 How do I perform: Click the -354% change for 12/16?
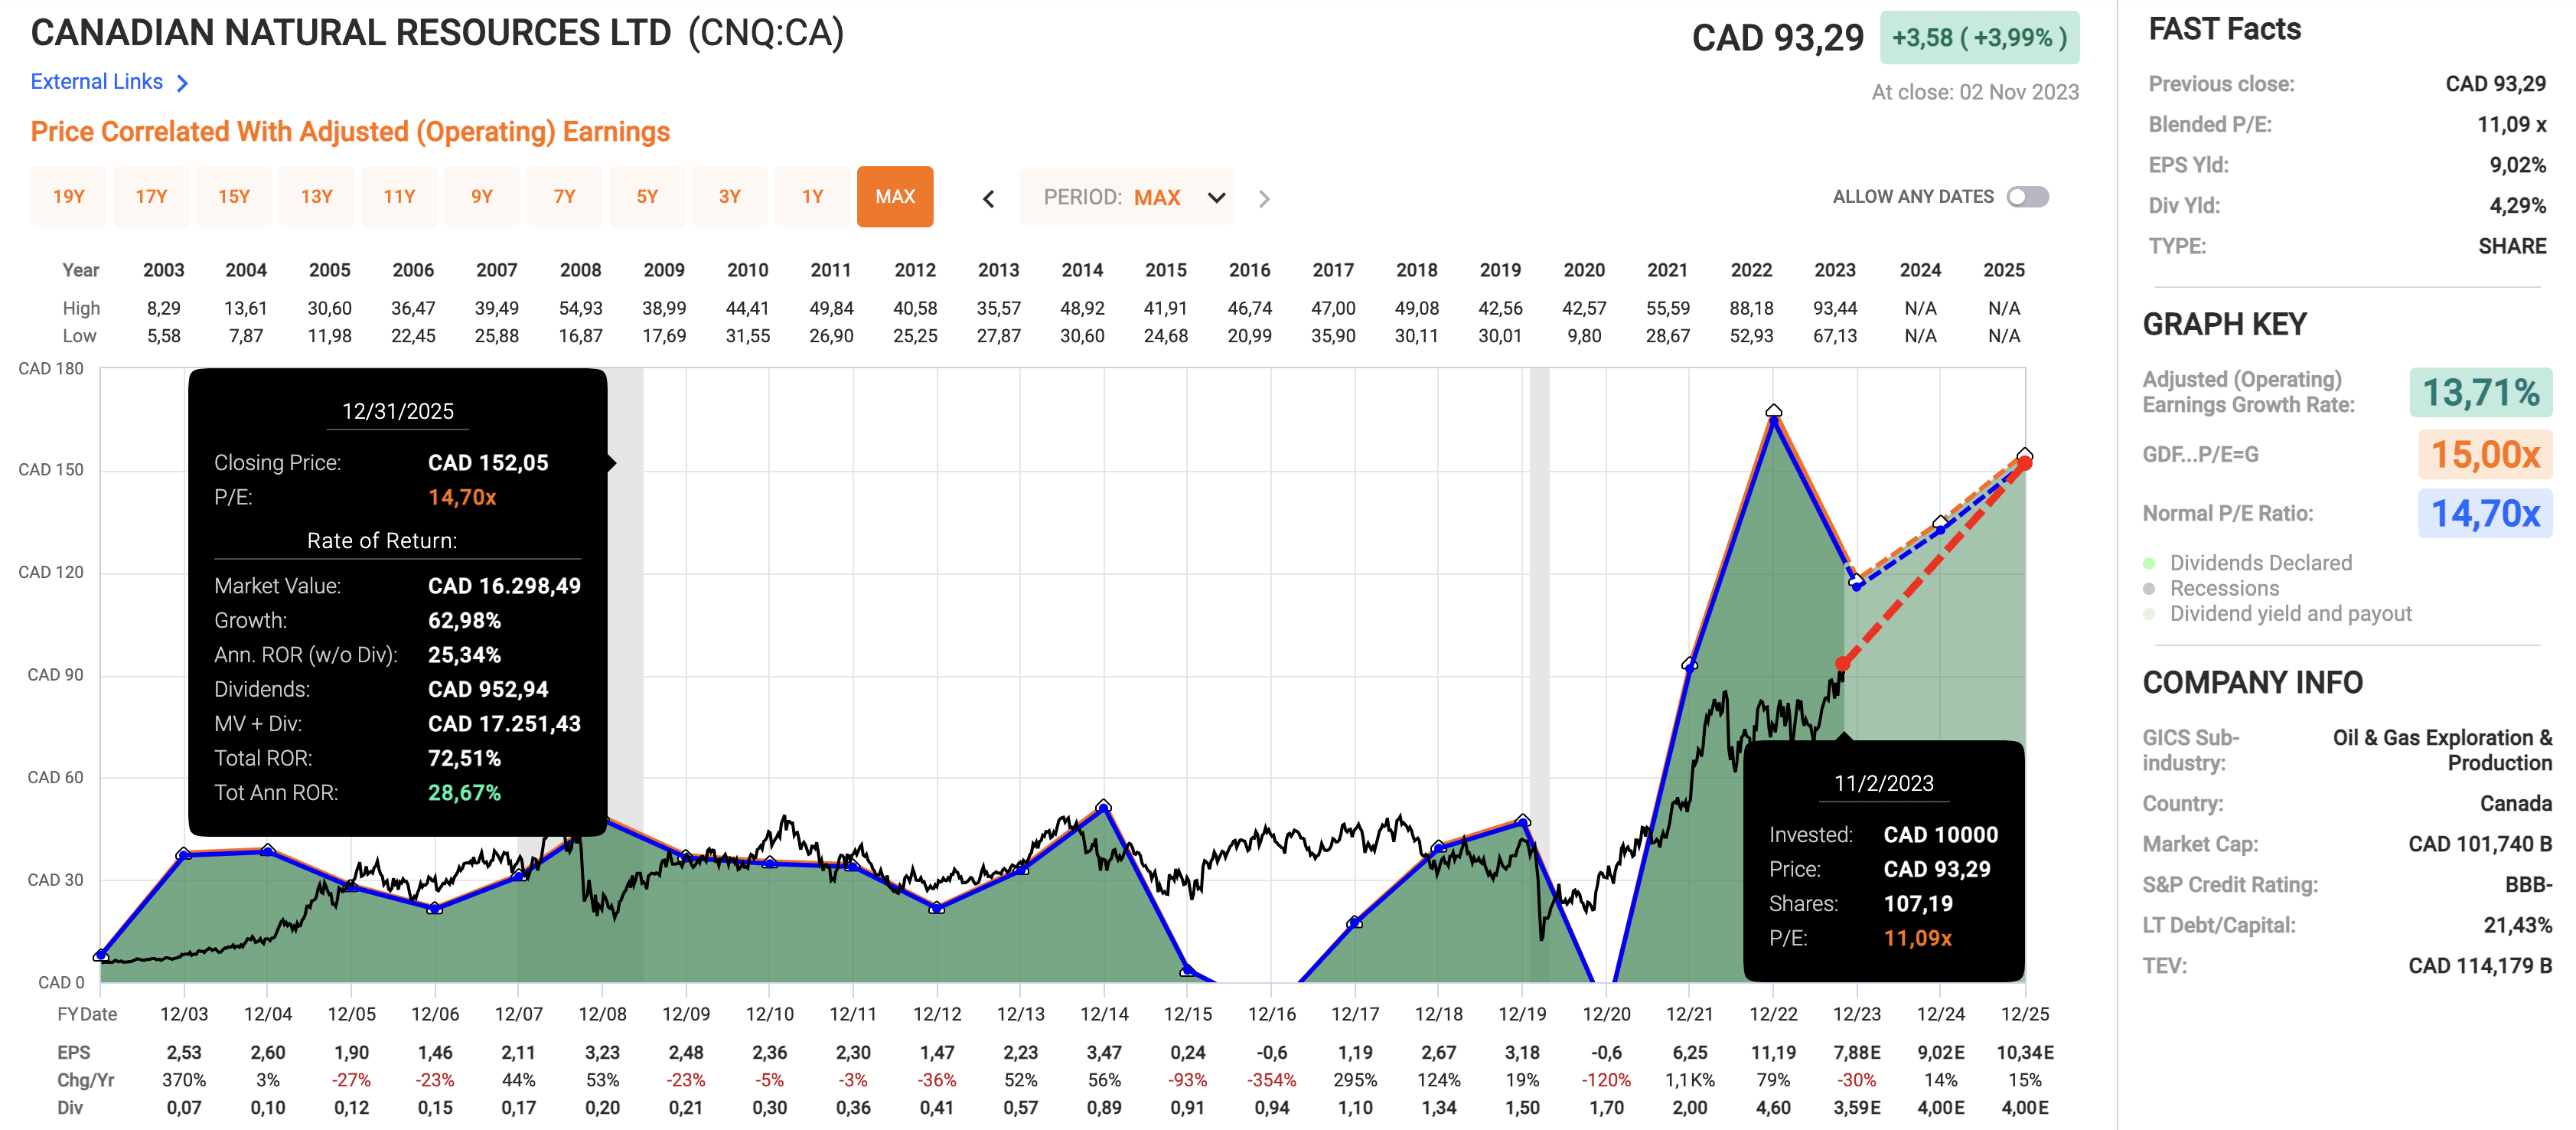(x=1271, y=1080)
